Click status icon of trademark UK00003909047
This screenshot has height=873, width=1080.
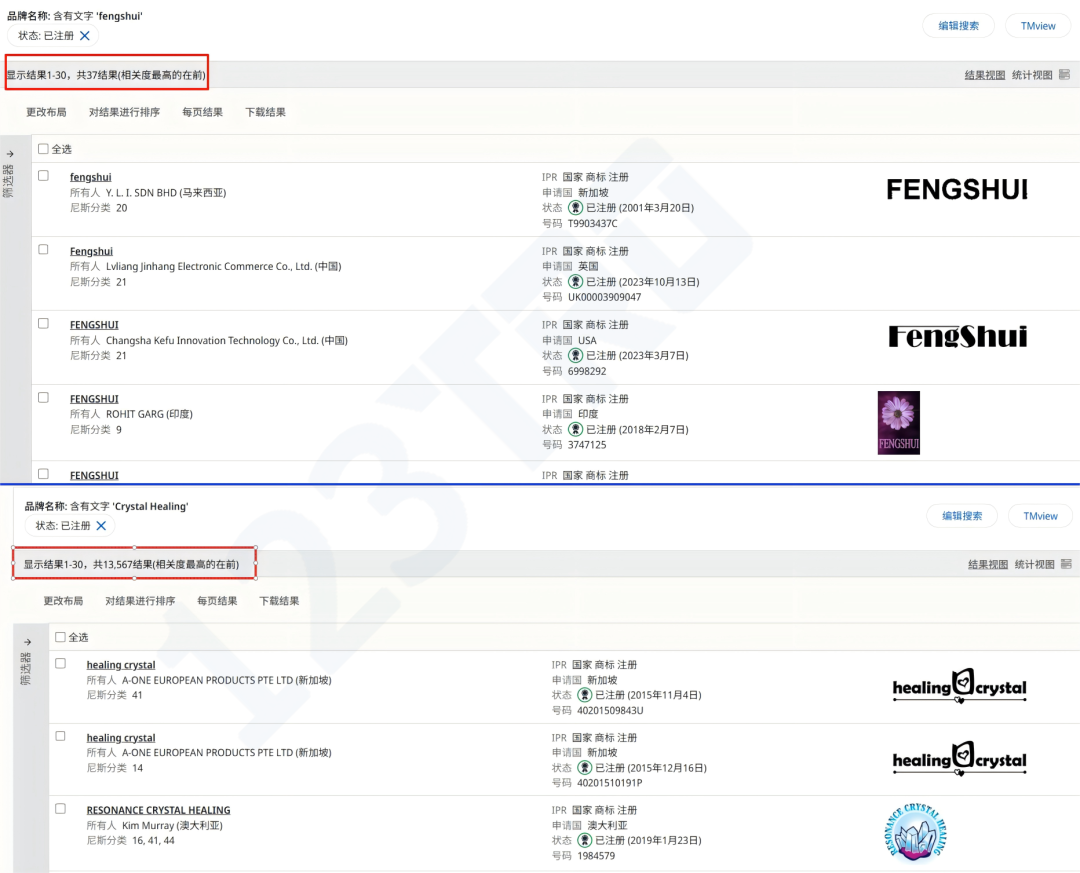click(575, 282)
